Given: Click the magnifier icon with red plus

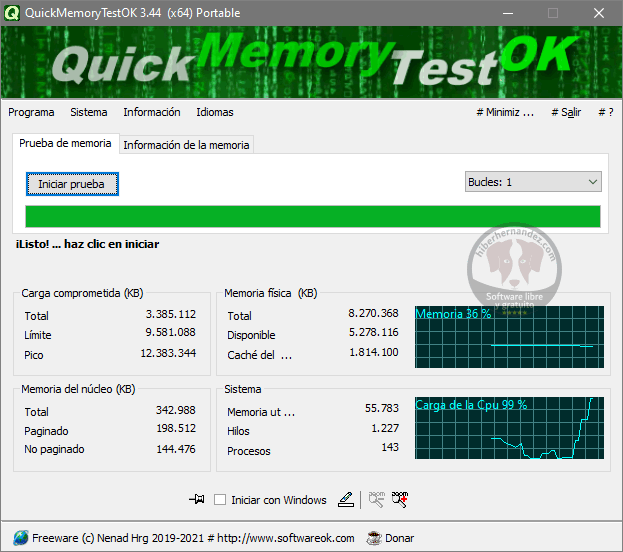Looking at the screenshot, I should pyautogui.click(x=400, y=500).
